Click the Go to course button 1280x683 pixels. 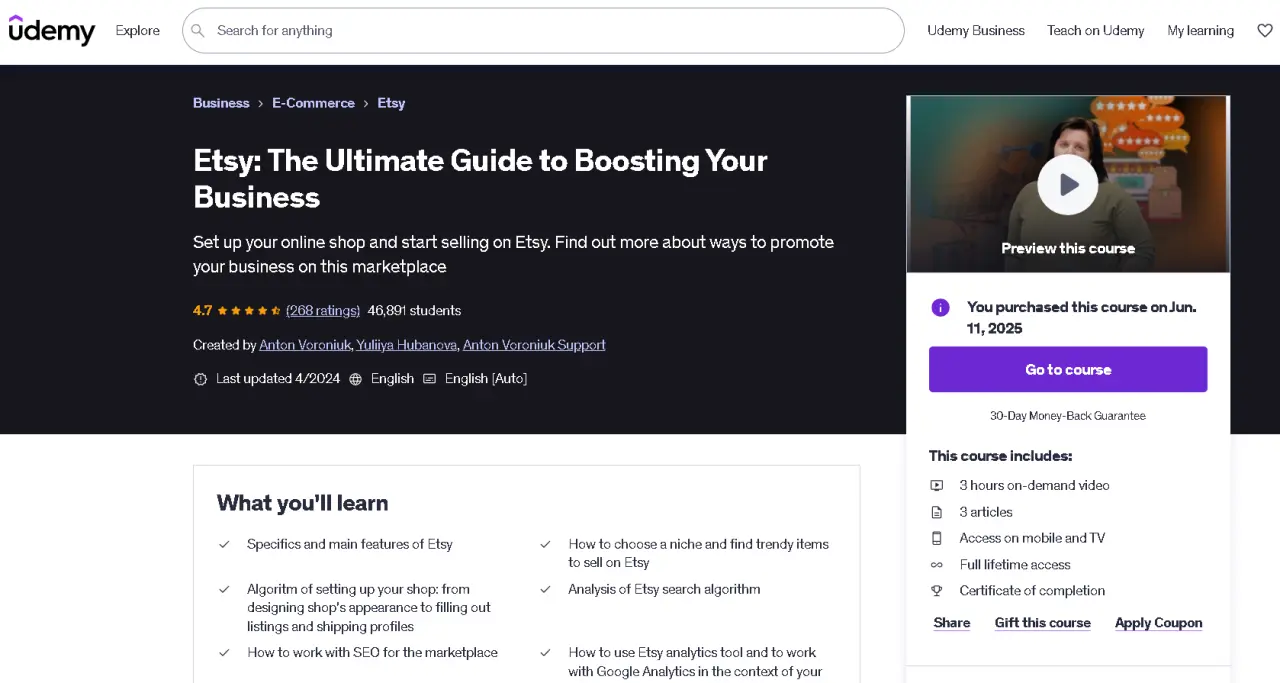[x=1068, y=370]
